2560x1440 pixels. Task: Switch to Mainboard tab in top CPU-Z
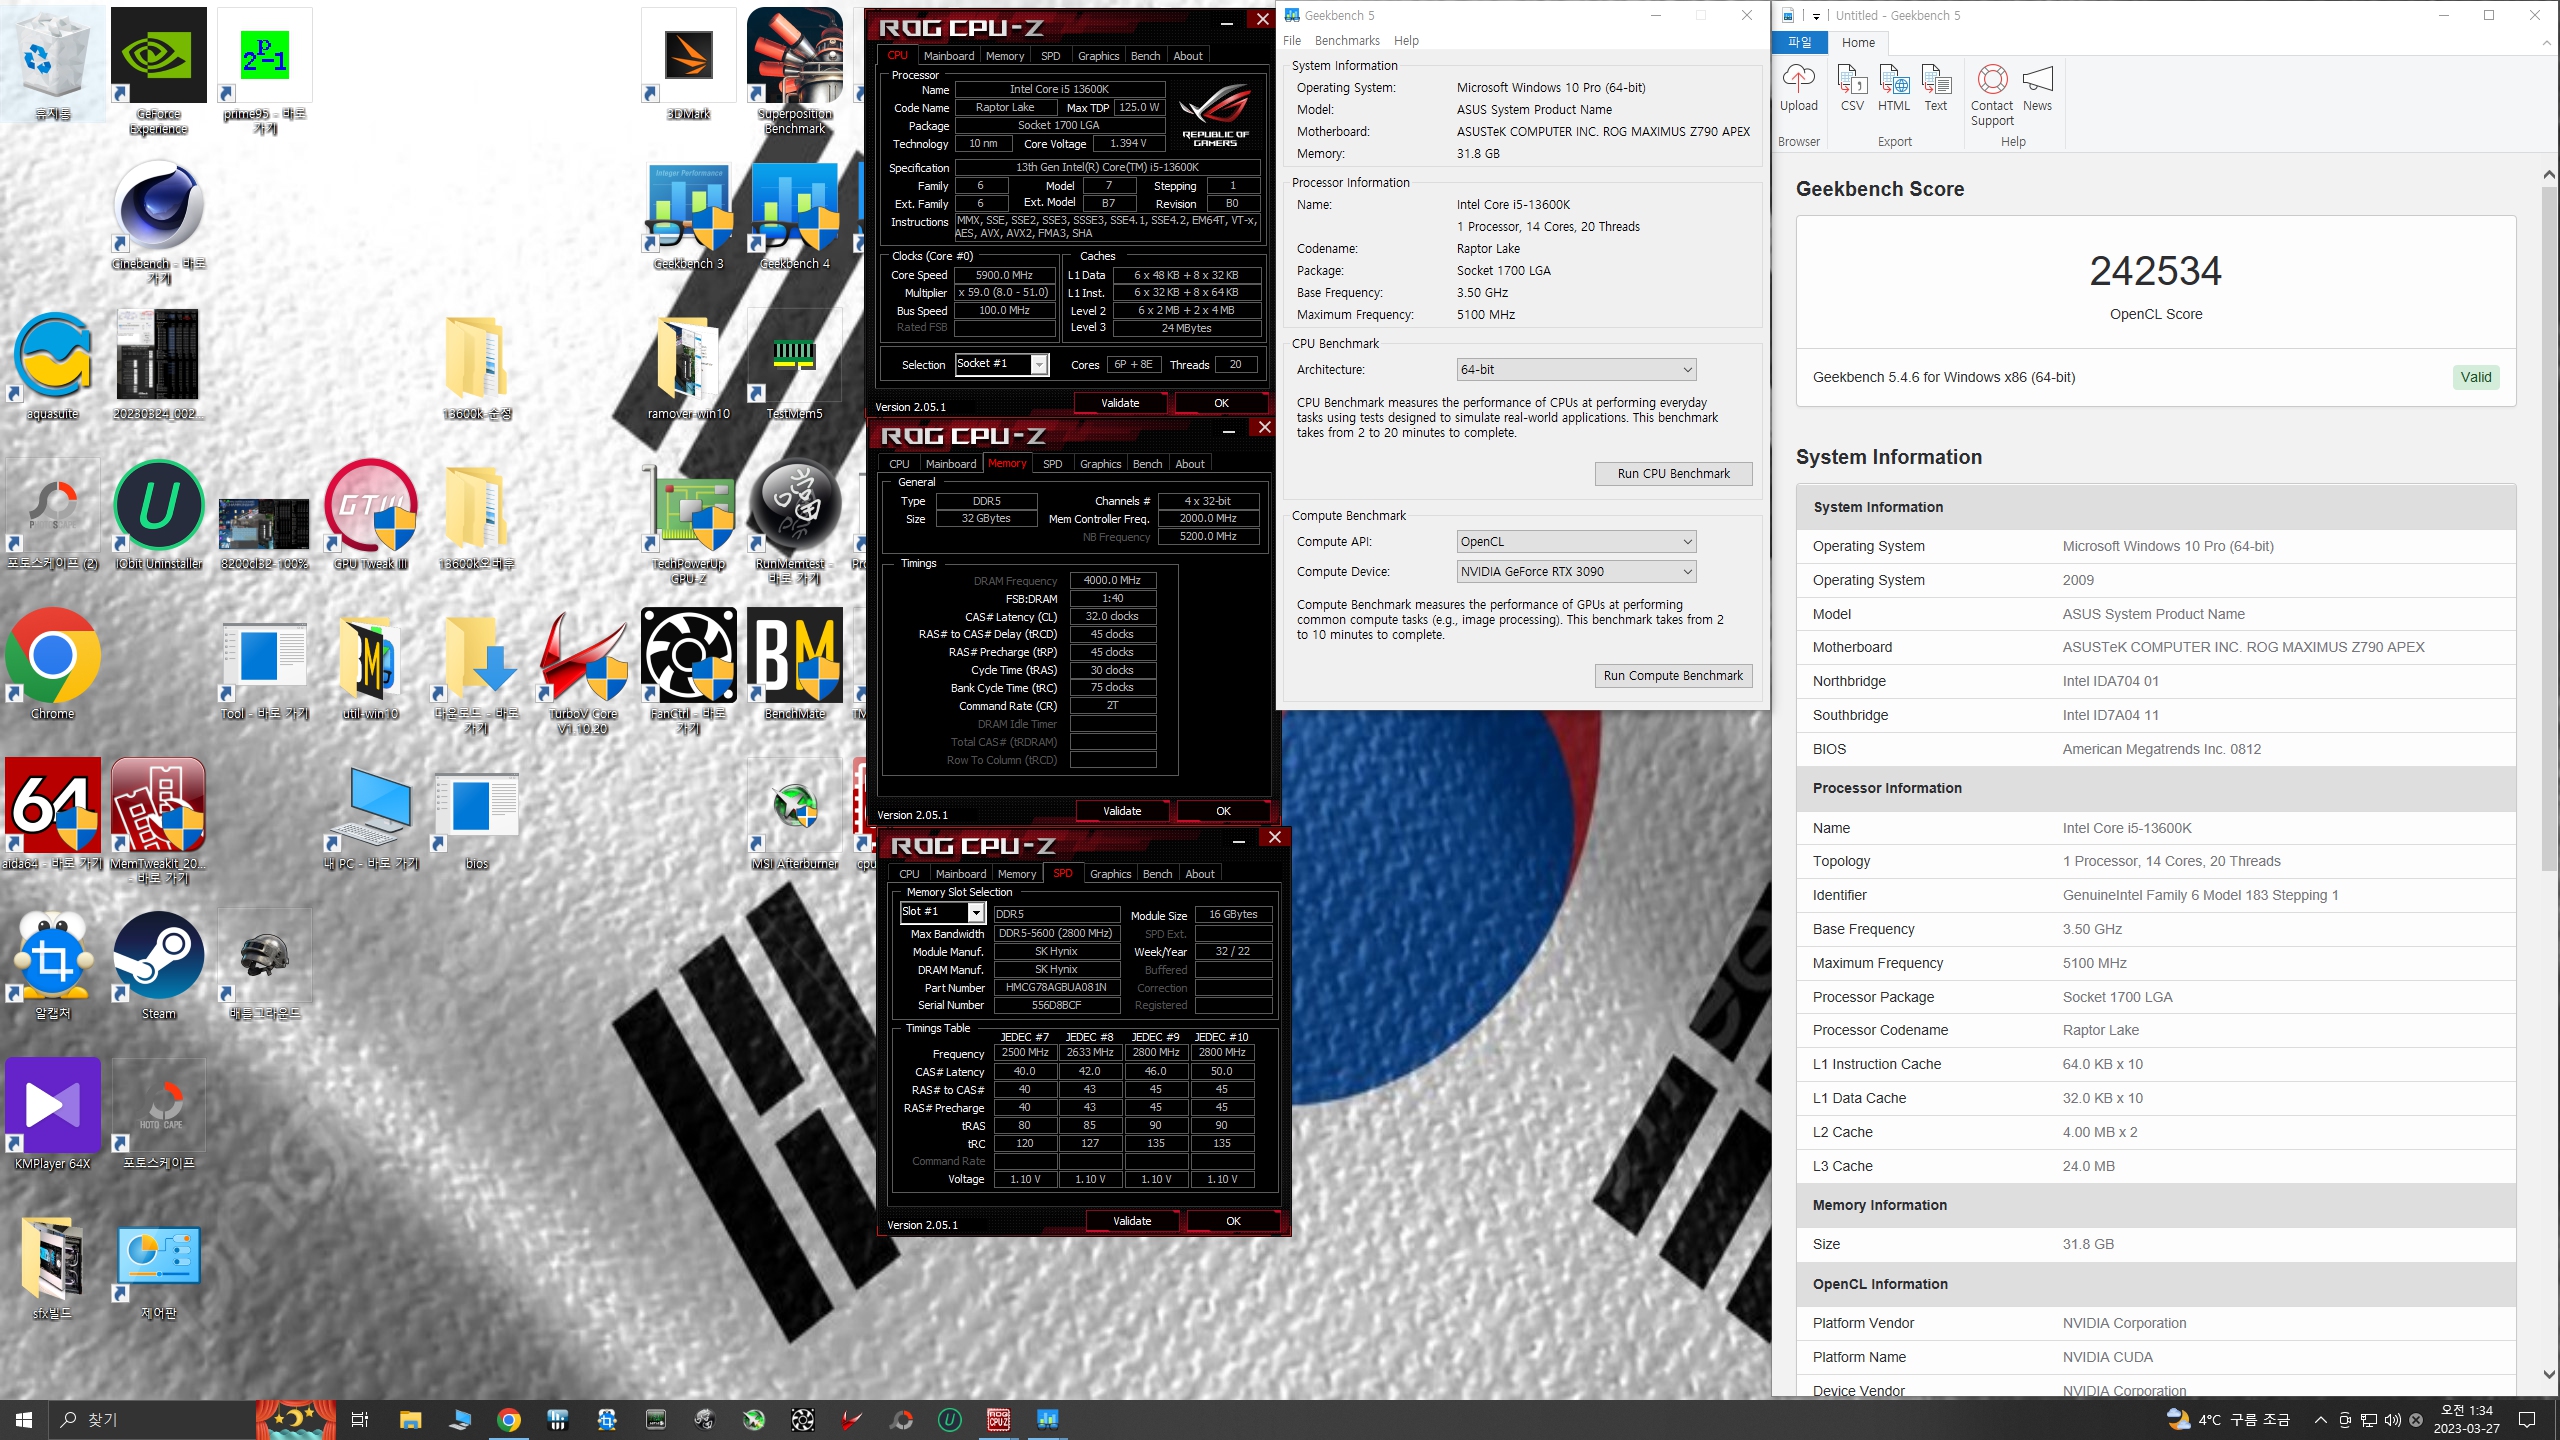948,56
